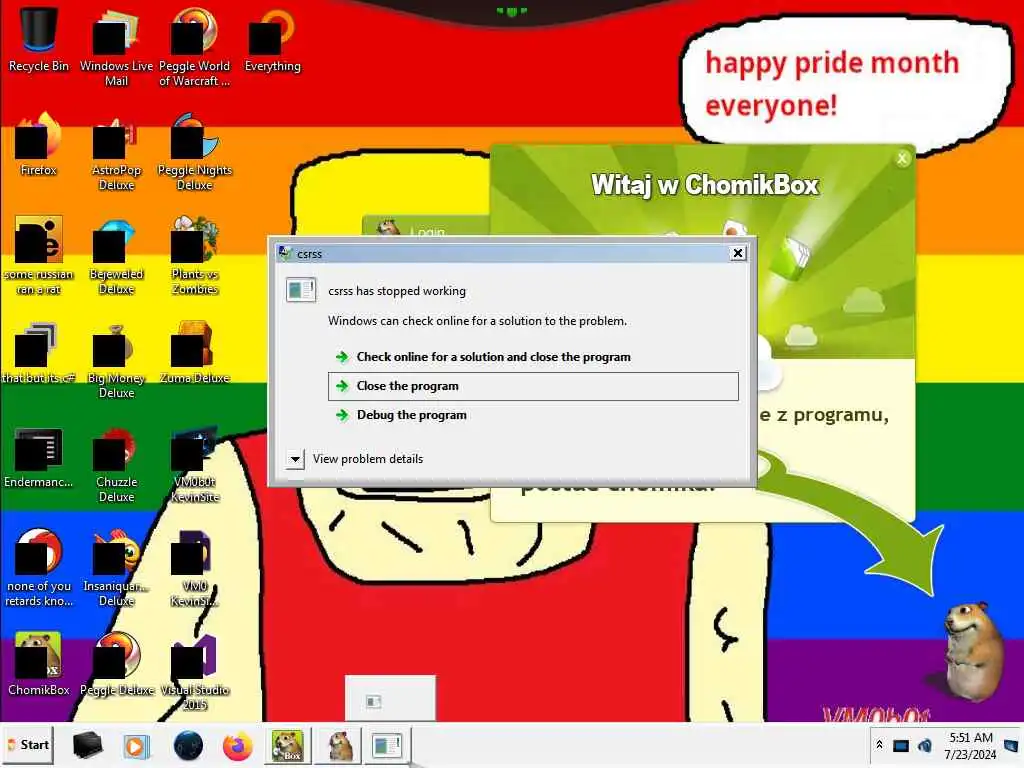Screen dimensions: 1024x768
Task: Launch media player from taskbar
Action: click(137, 746)
